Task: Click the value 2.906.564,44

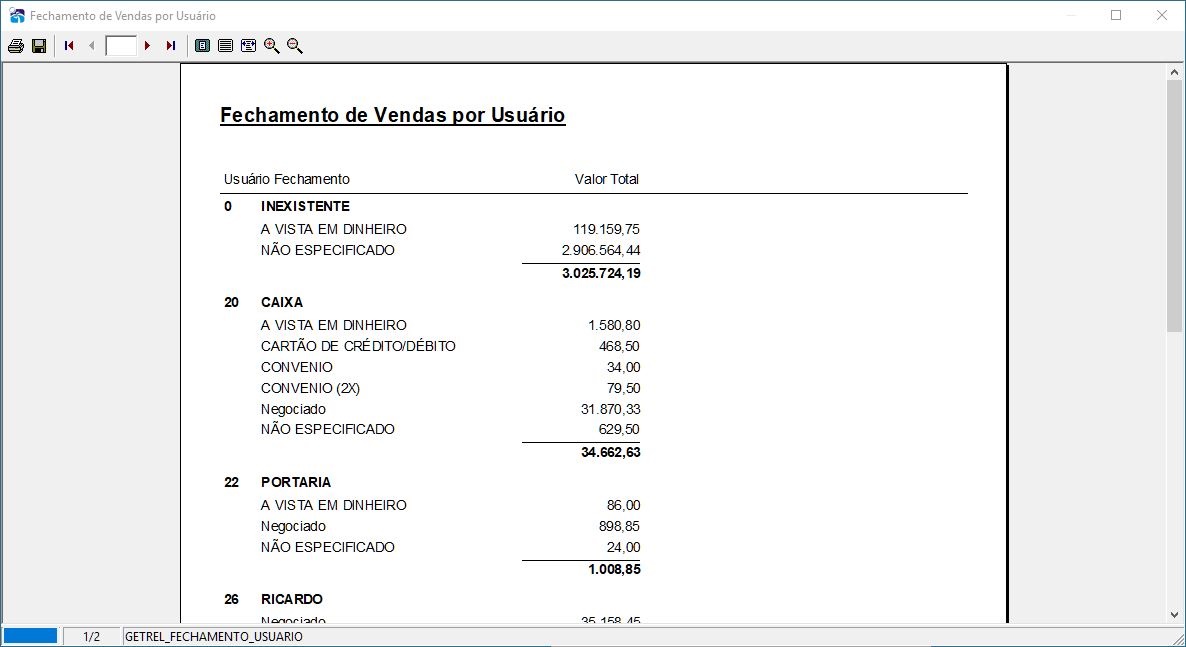Action: point(601,250)
